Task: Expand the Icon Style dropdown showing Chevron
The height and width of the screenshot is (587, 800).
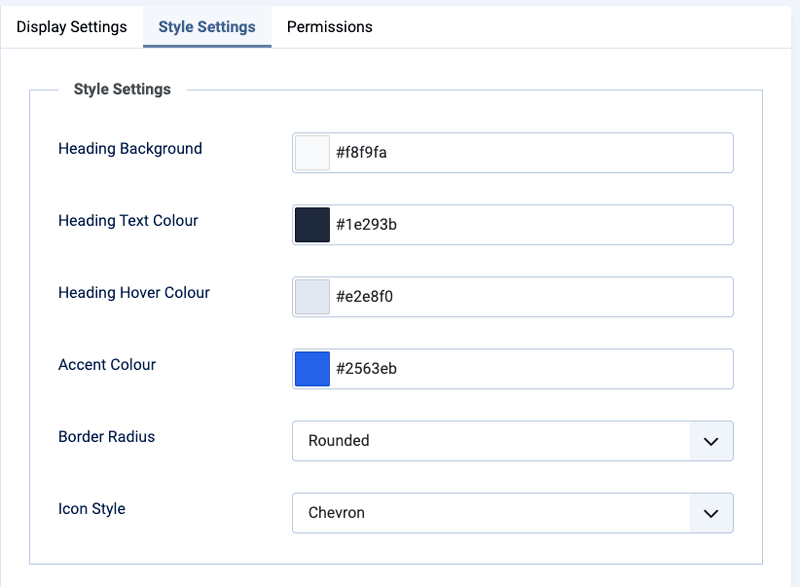Action: 490,513
